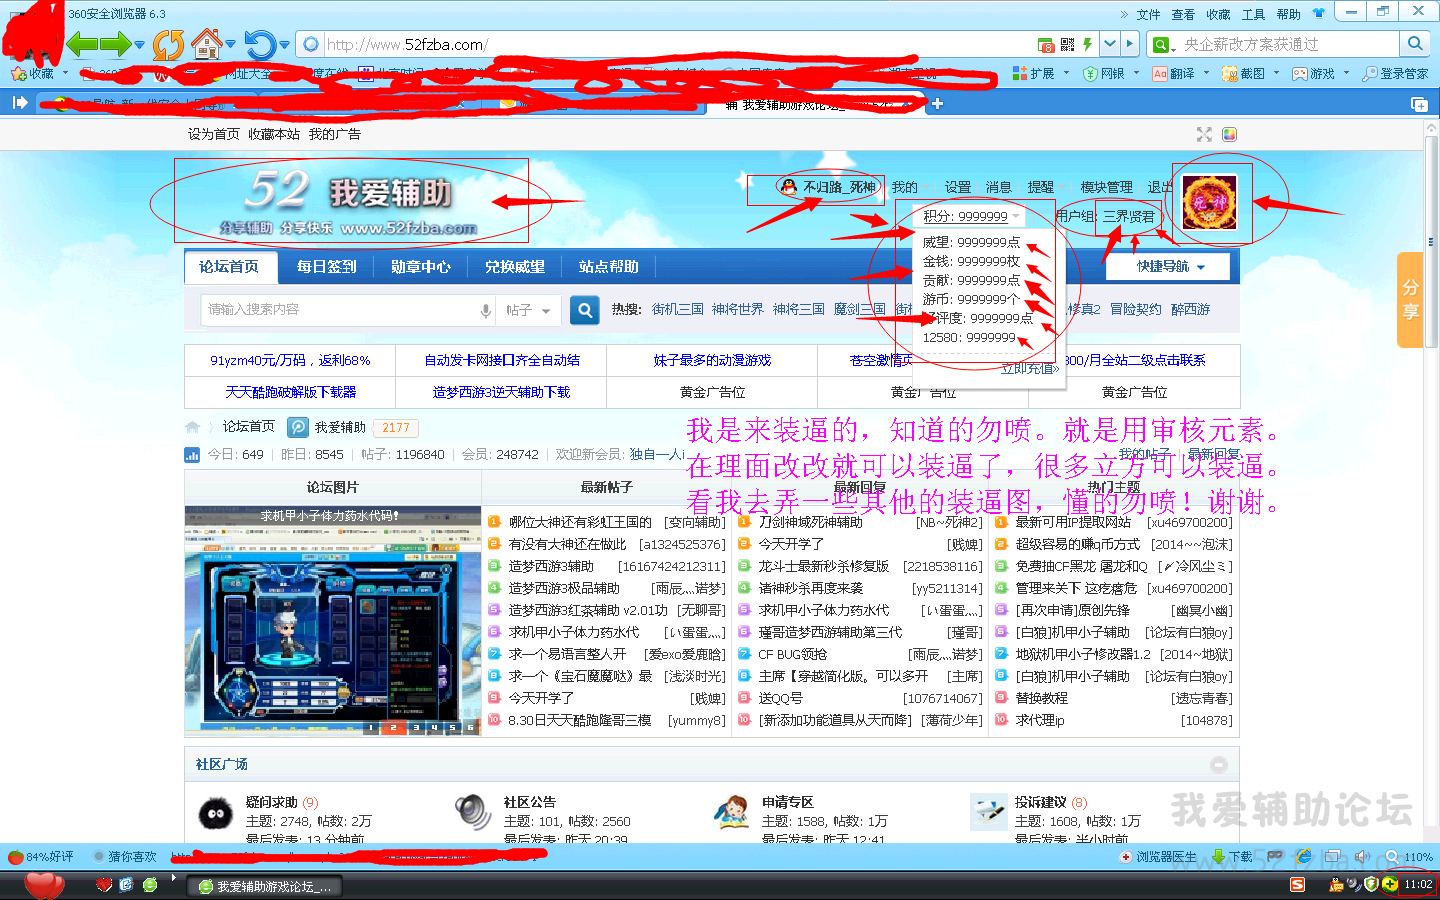
Task: Open the 我的广告 link
Action: pyautogui.click(x=335, y=134)
